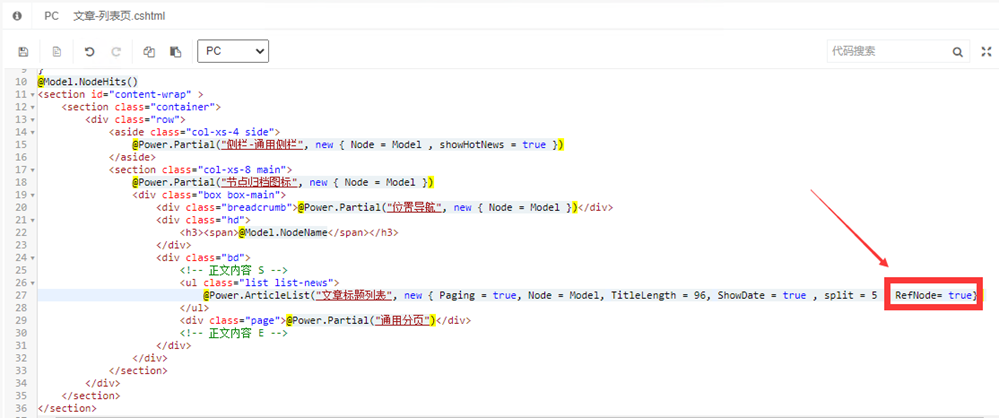This screenshot has width=999, height=418.
Task: Collapse the aside fold at line 14
Action: pyautogui.click(x=32, y=132)
